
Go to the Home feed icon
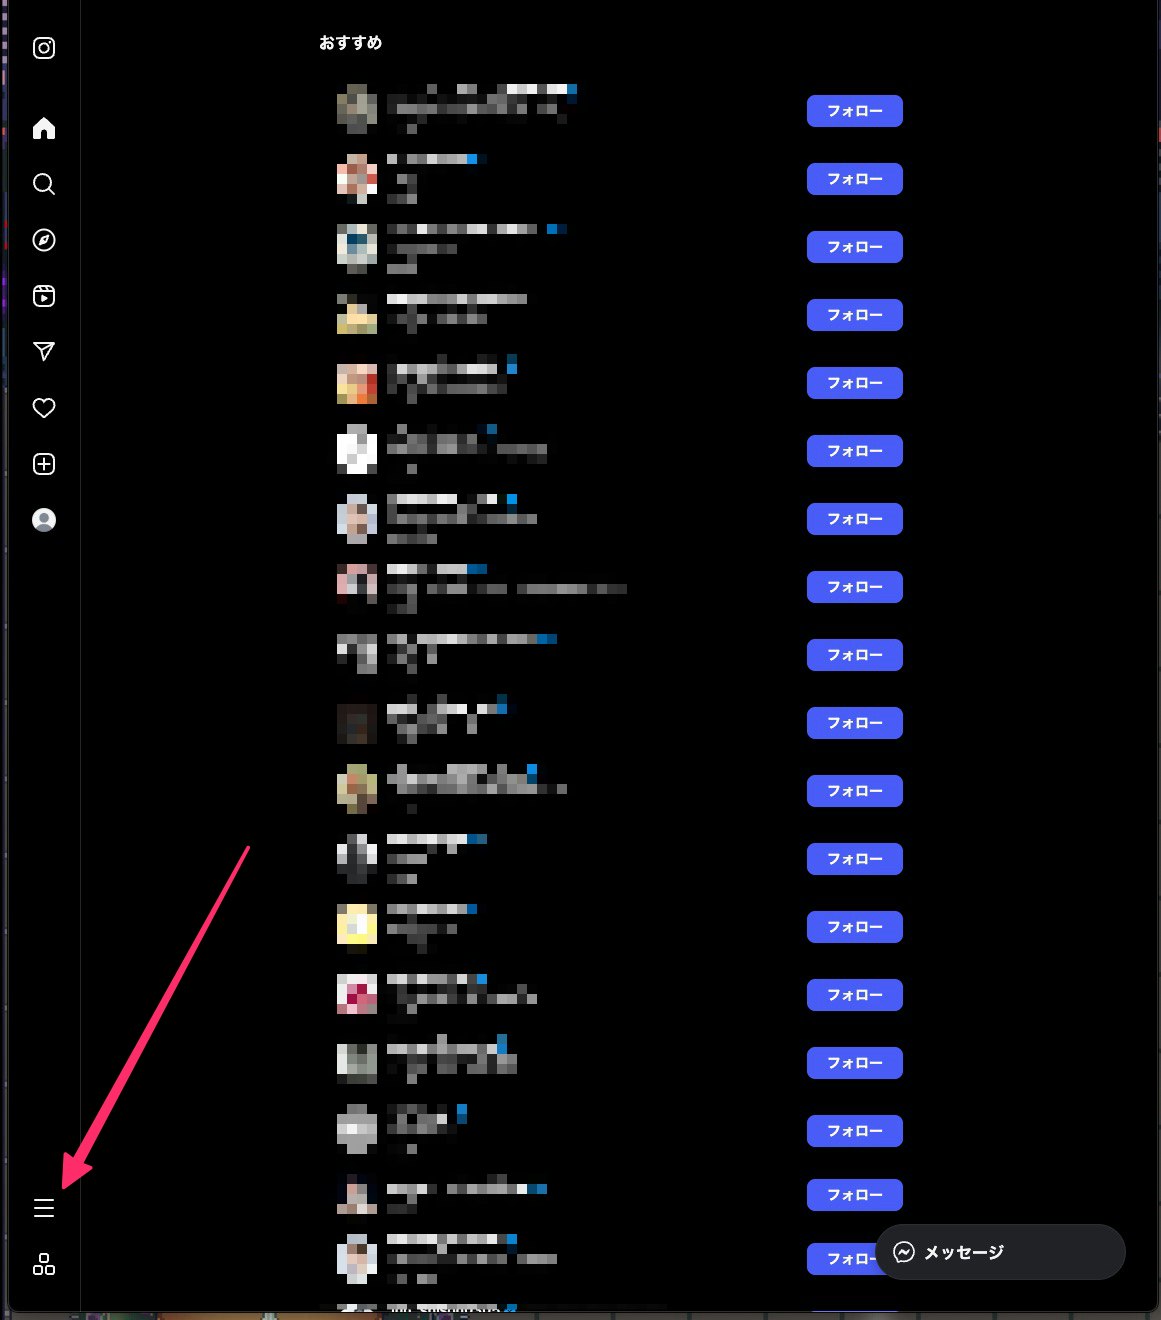pos(44,128)
